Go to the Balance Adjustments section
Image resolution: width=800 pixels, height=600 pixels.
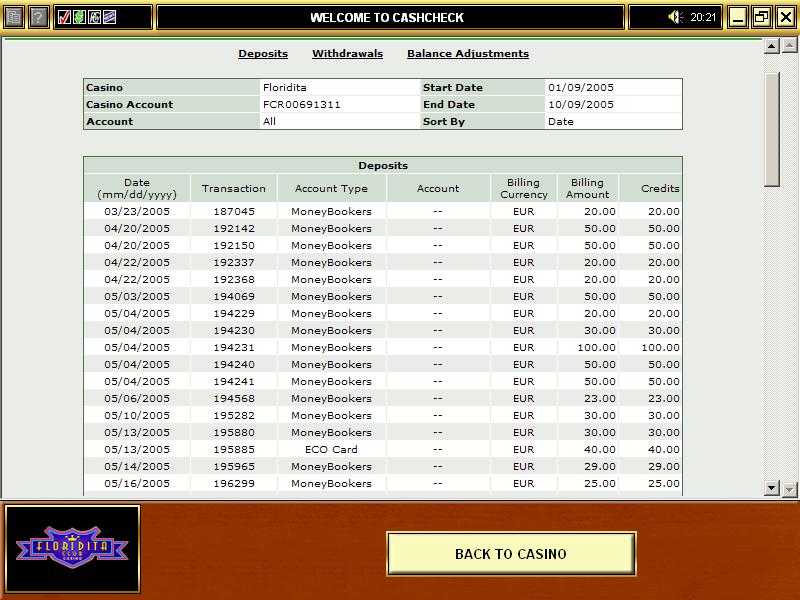click(x=468, y=54)
